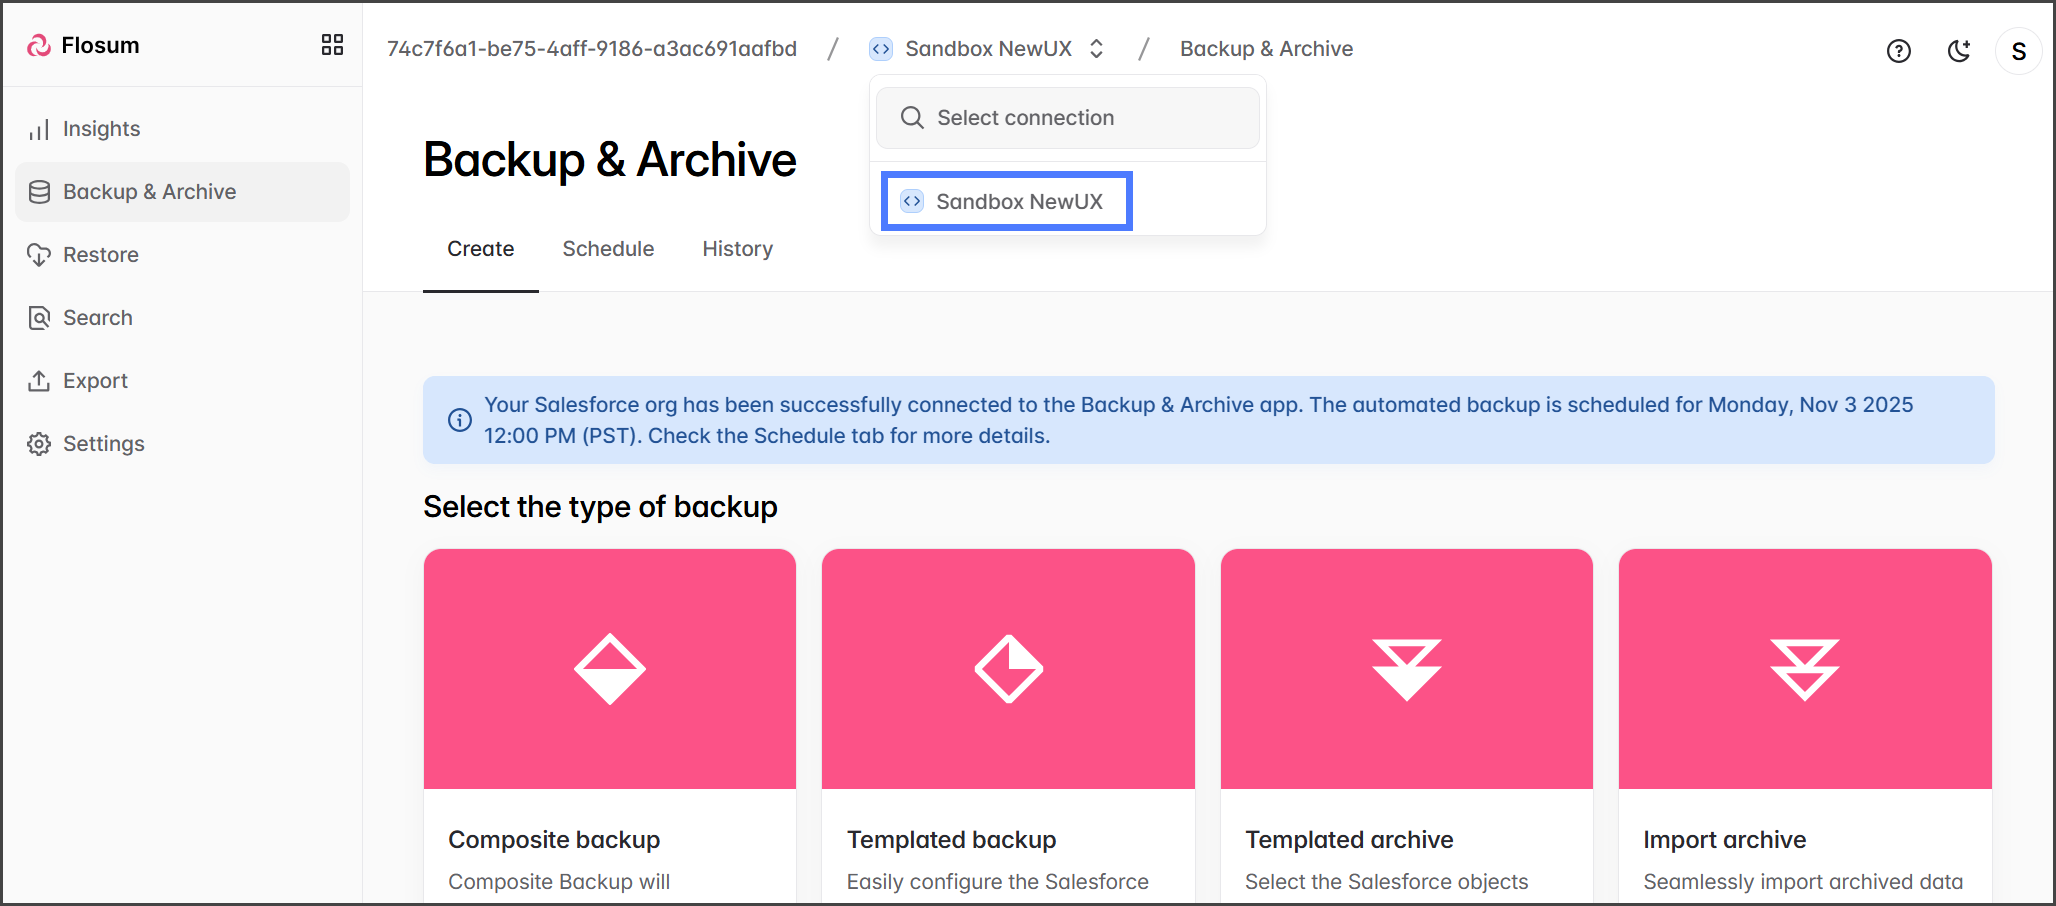Screen dimensions: 2056x906
Task: Click the Composite backup diamond icon
Action: (x=609, y=669)
